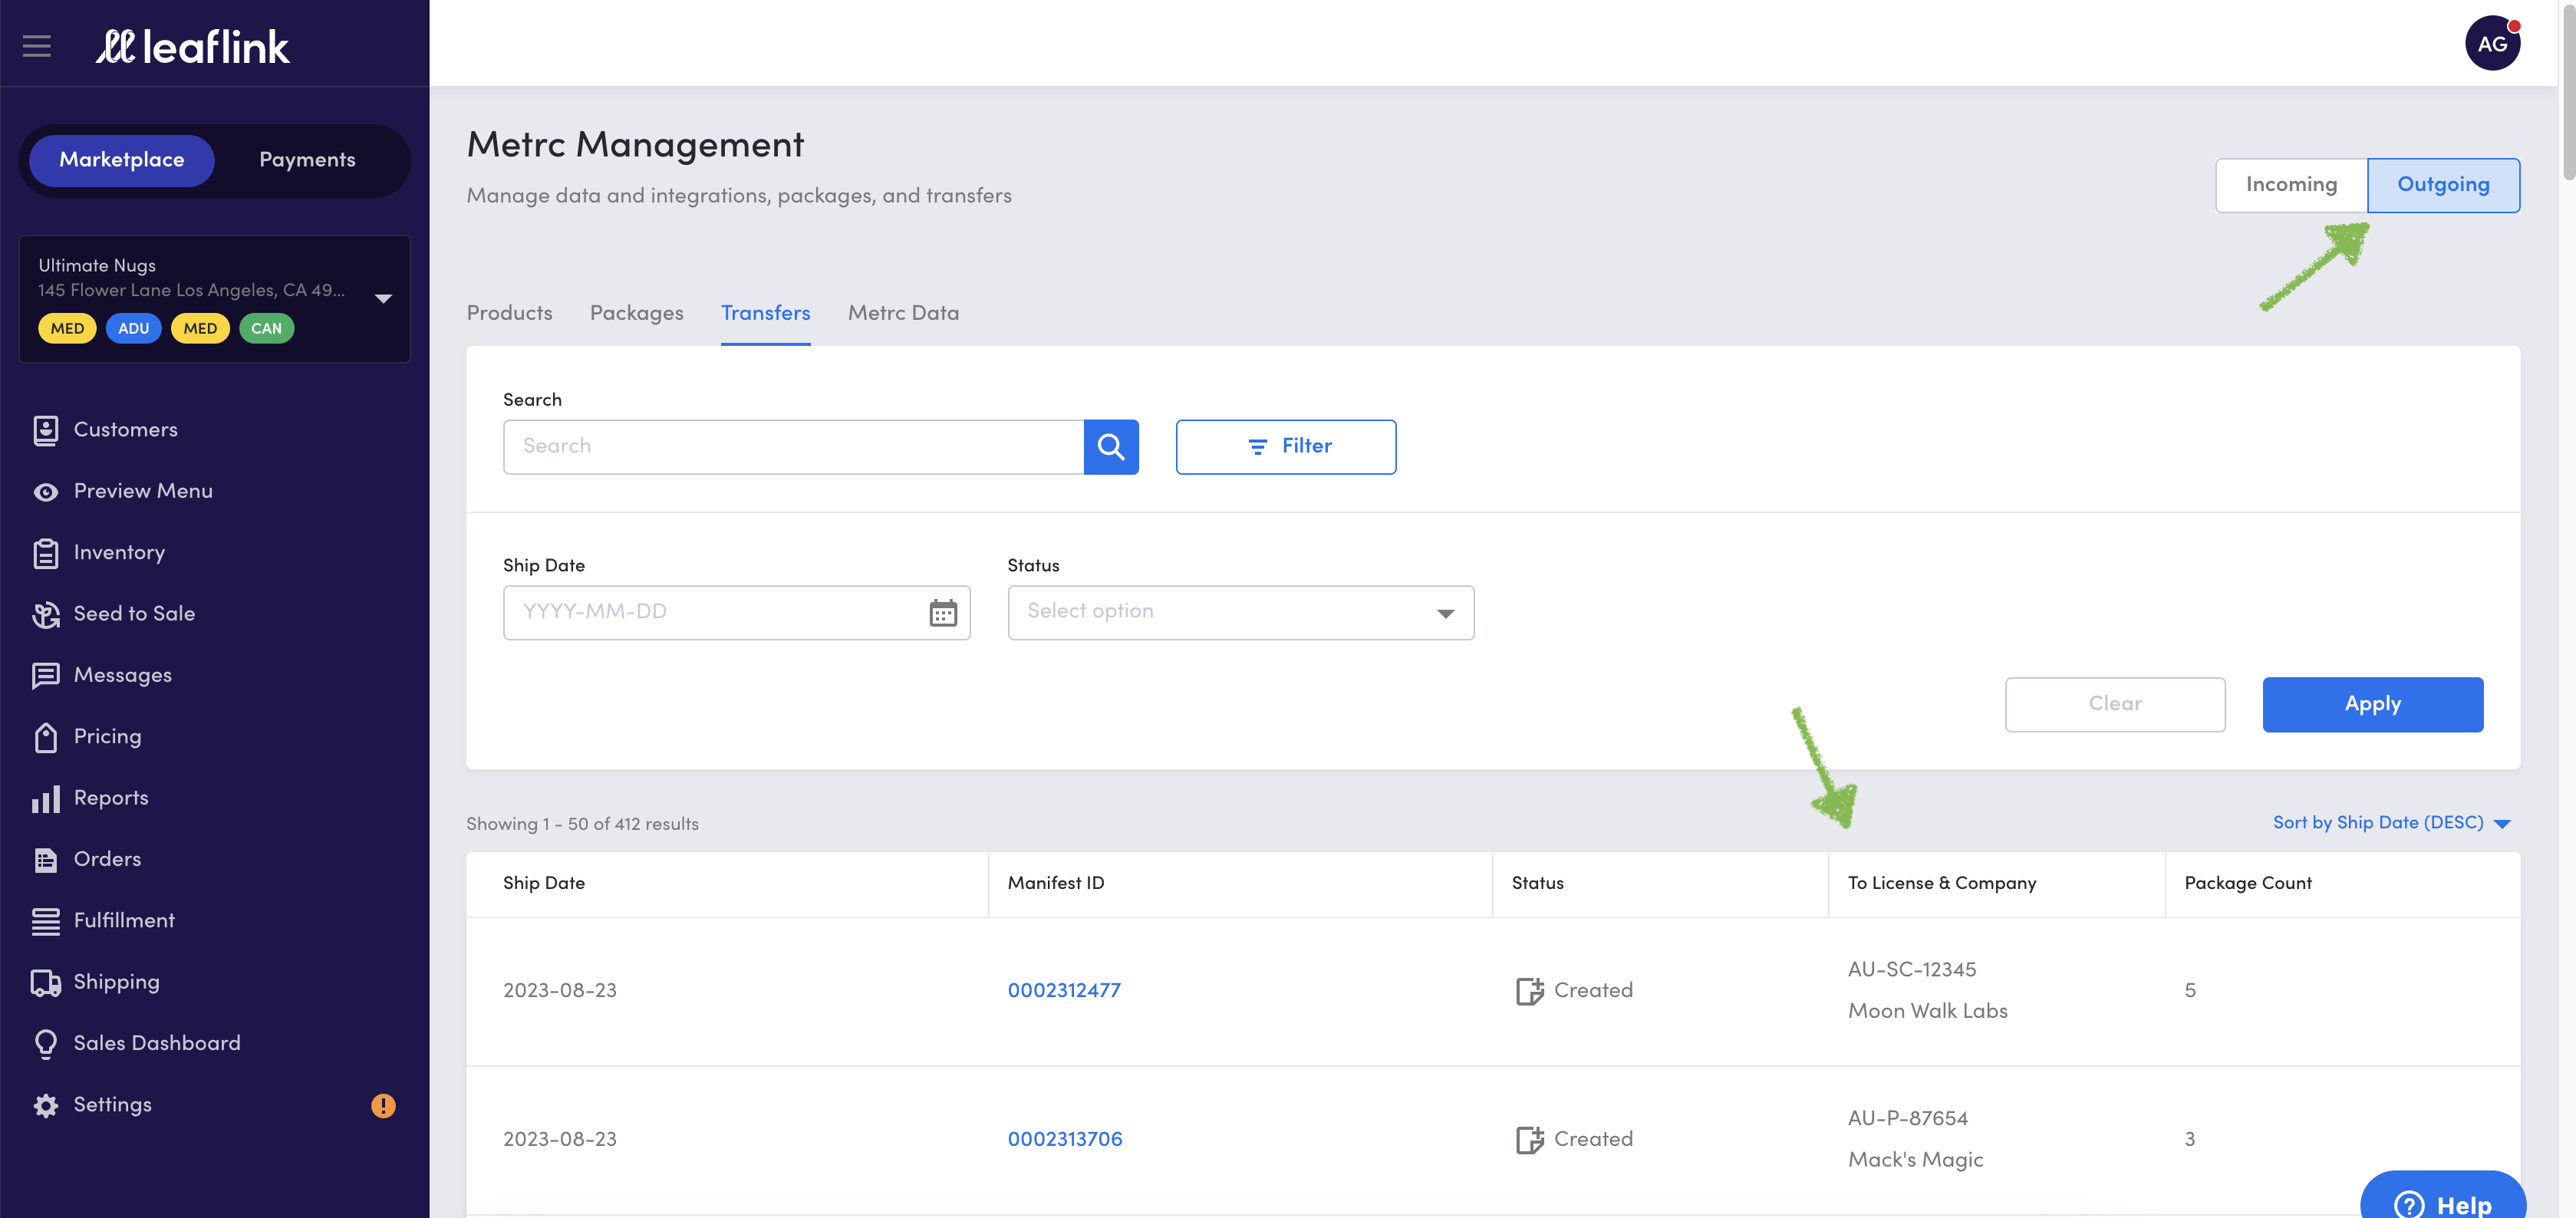Click the Seed to Sale icon

[45, 614]
